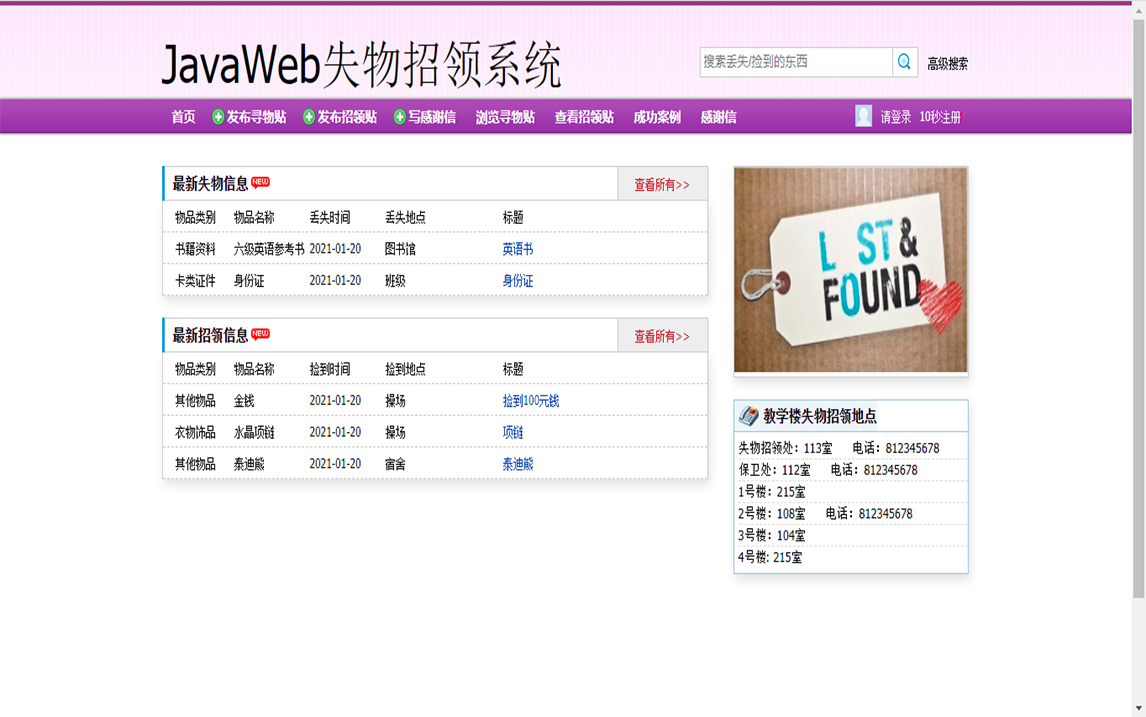The height and width of the screenshot is (717, 1146).
Task: Click the 金钱 item name cell
Action: (x=244, y=401)
